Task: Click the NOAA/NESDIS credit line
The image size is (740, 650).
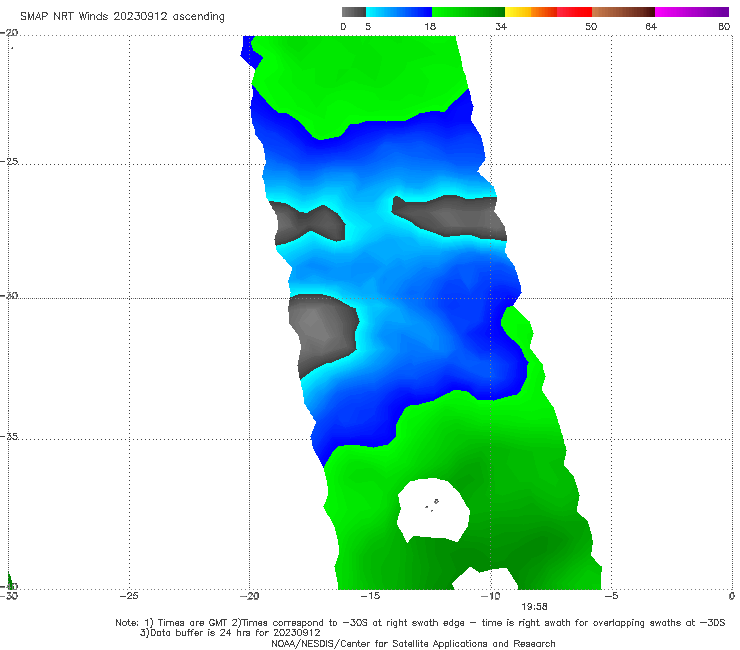Action: point(413,643)
